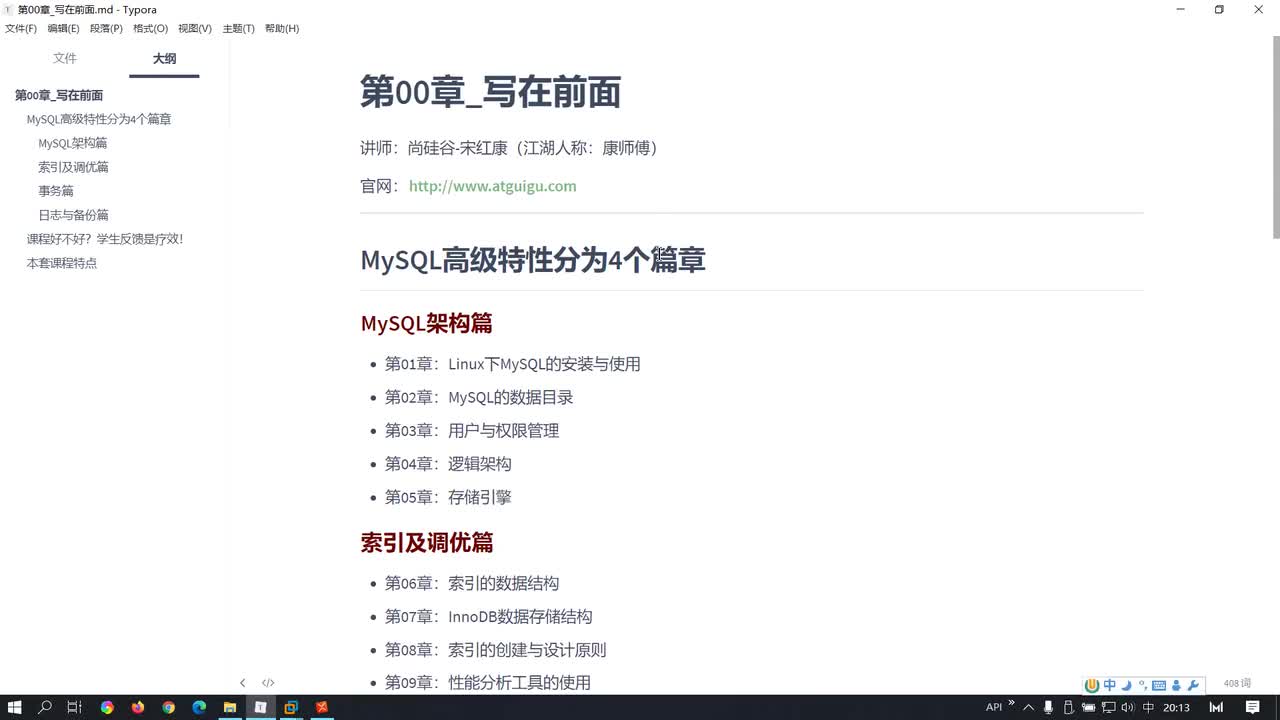Click the red MySQL架构篇 heading in document

coord(427,323)
